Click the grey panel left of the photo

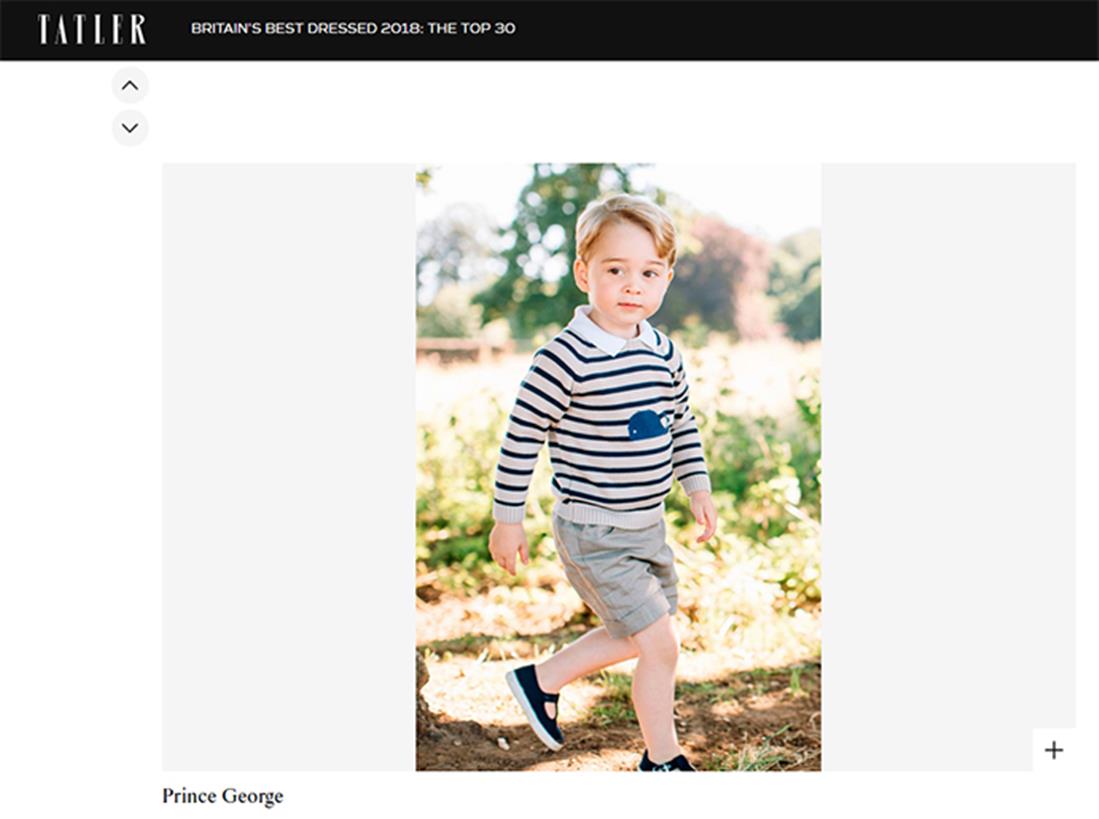coord(288,466)
